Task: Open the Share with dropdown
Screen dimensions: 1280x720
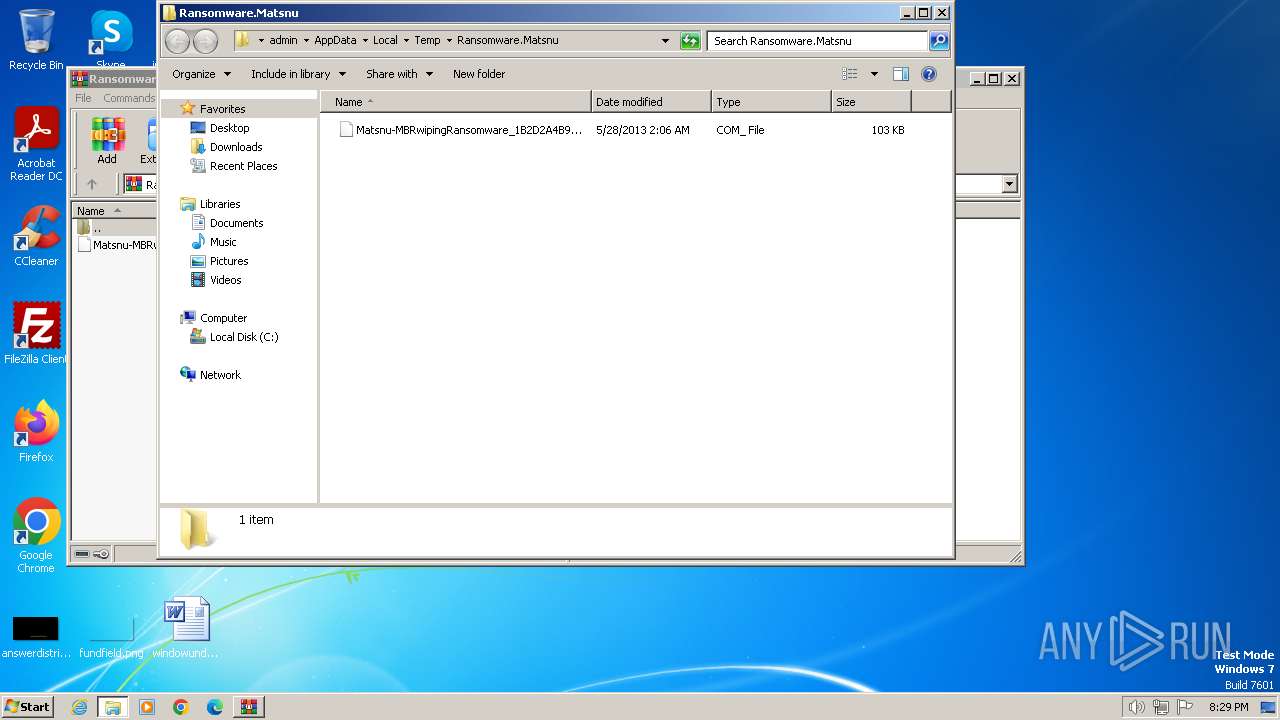Action: tap(399, 74)
